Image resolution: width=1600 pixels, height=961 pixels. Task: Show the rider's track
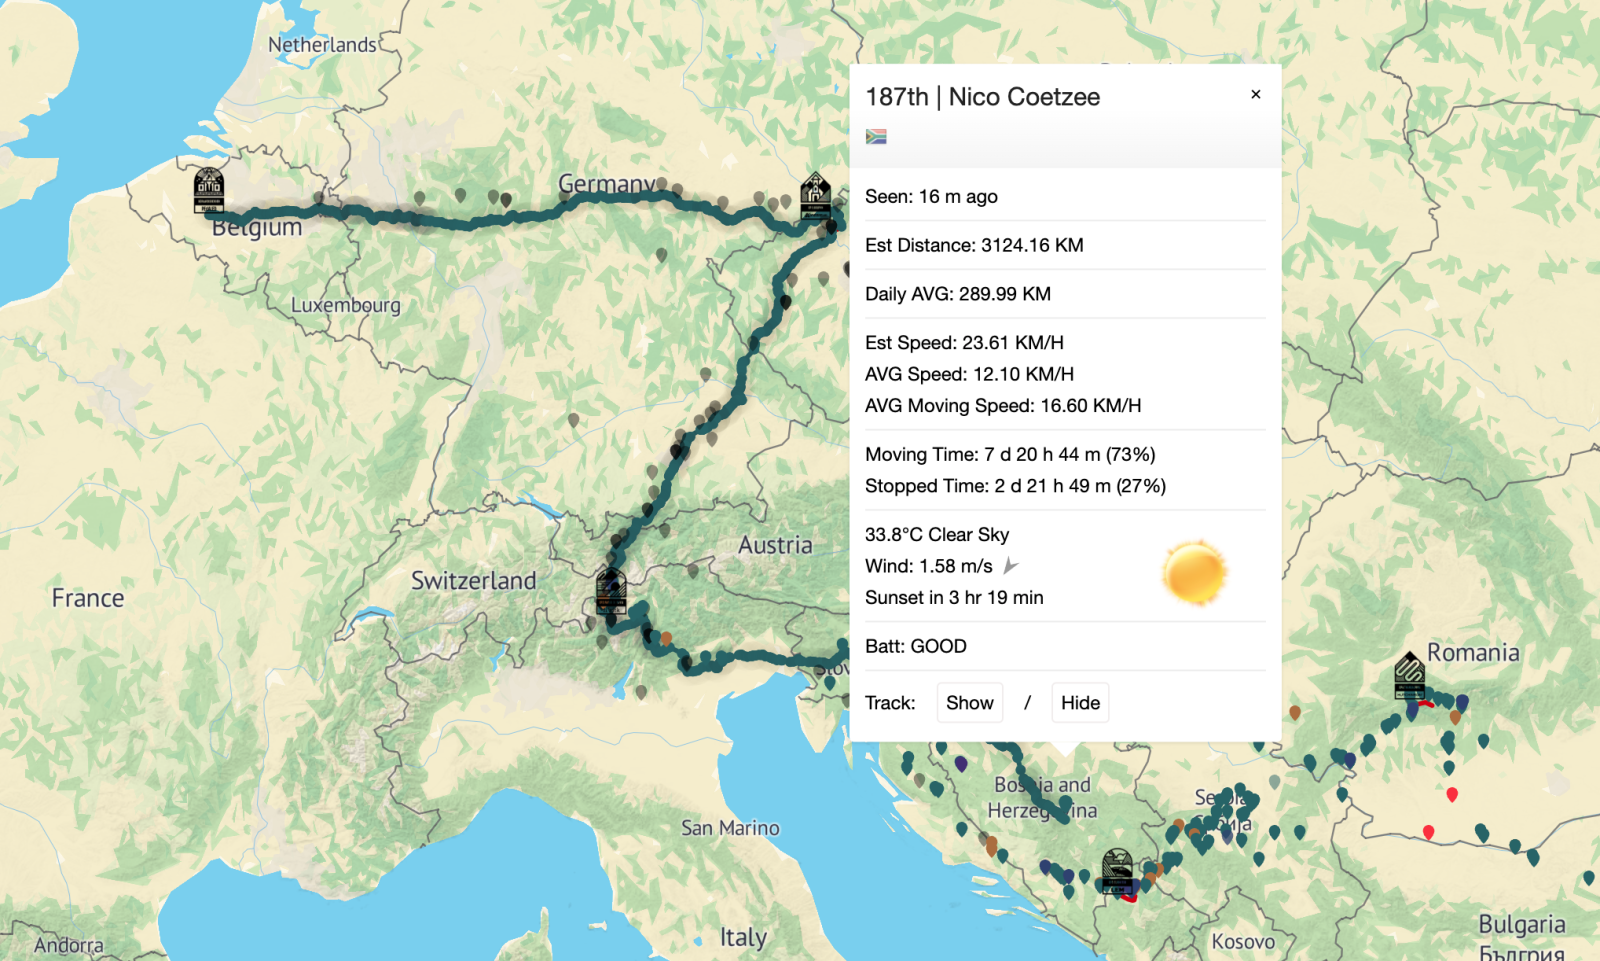tap(969, 703)
